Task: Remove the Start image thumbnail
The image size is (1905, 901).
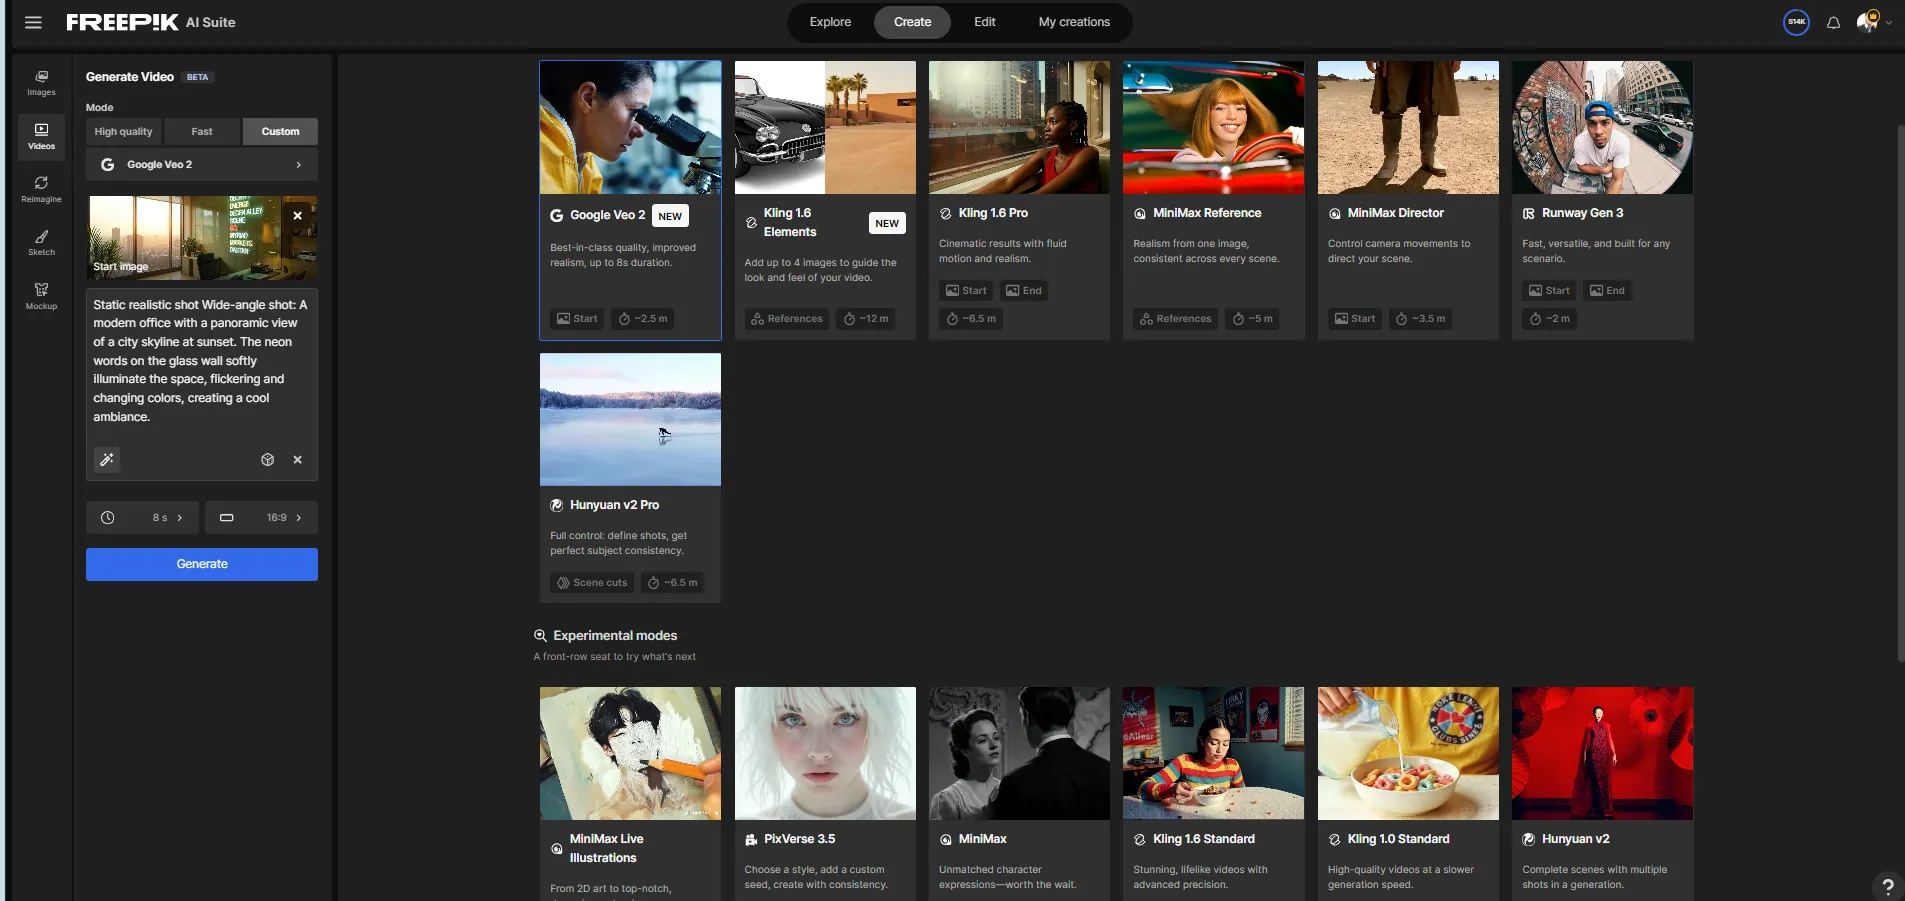Action: pos(297,215)
